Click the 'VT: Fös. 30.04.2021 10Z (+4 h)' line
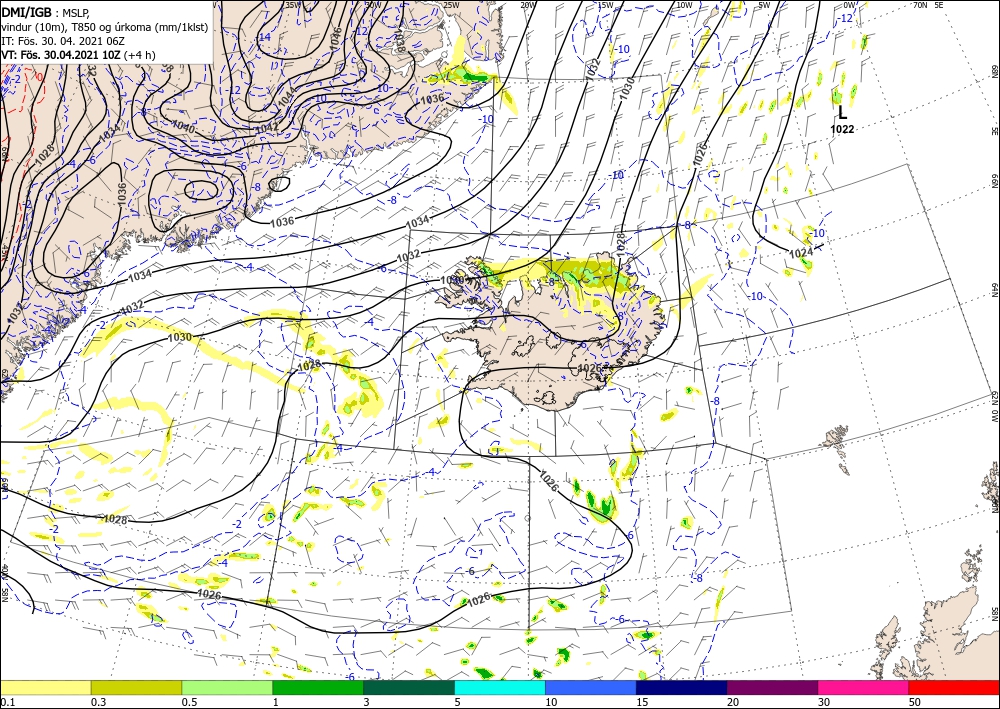This screenshot has width=1000, height=709. [x=78, y=55]
